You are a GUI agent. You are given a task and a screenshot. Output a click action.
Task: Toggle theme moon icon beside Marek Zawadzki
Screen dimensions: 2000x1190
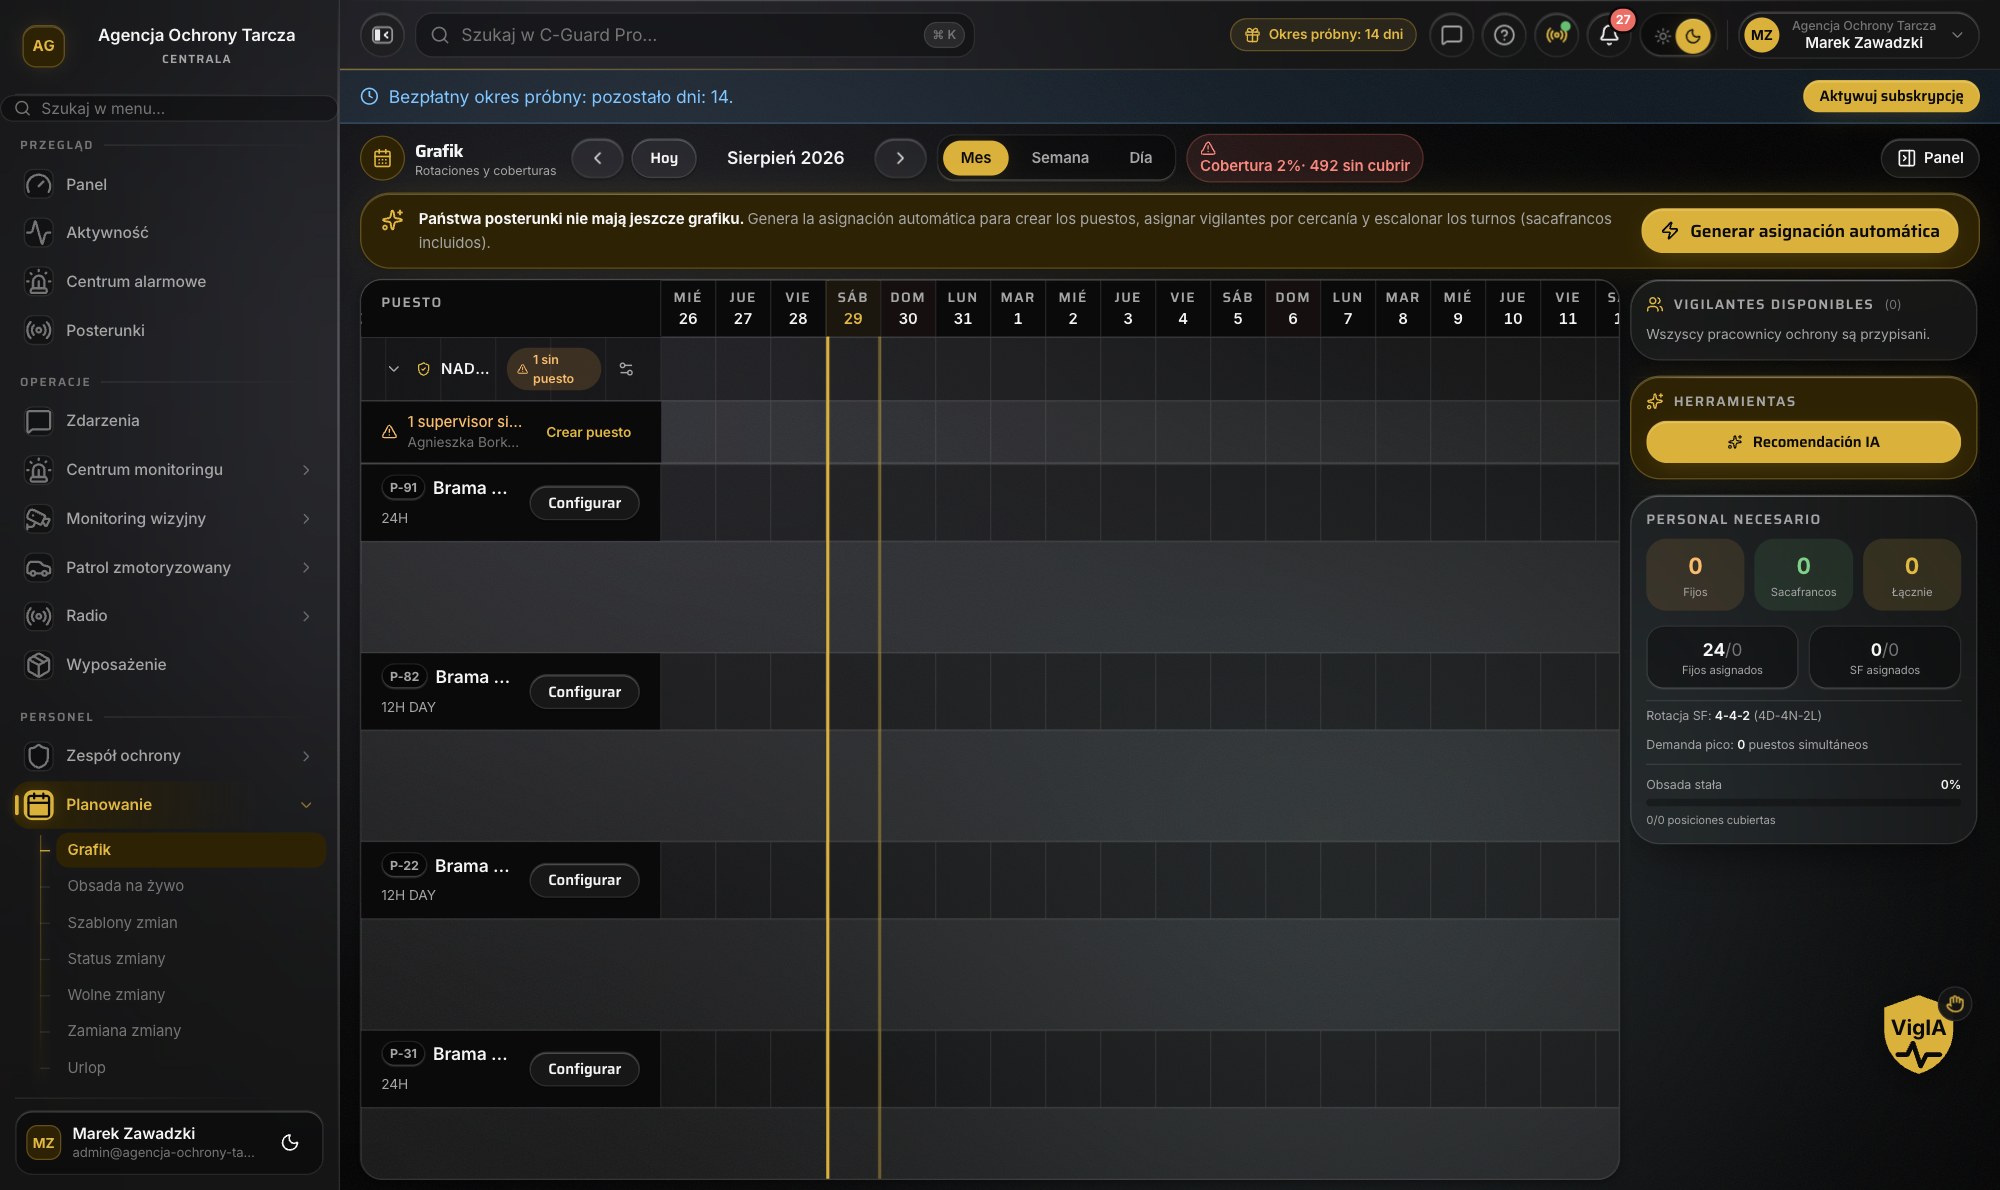point(290,1142)
